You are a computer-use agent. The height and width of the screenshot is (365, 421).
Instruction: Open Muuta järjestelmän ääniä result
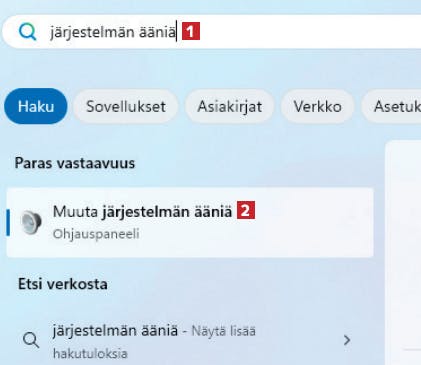[190, 222]
